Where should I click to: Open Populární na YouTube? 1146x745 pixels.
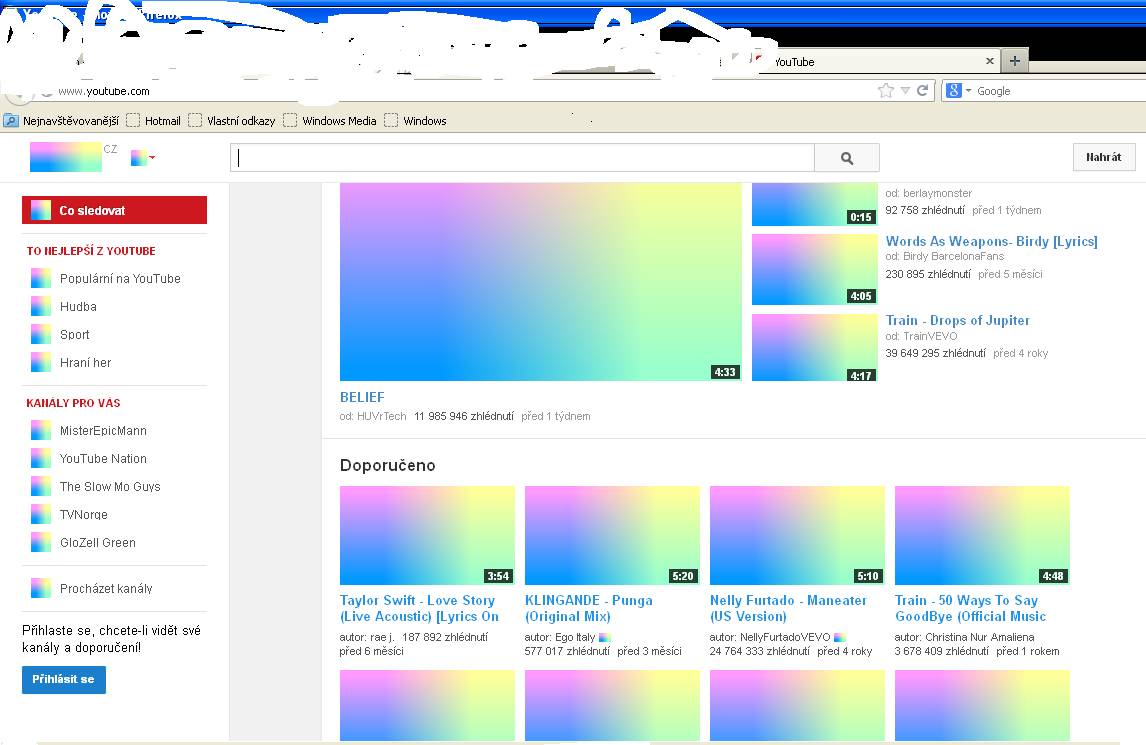pyautogui.click(x=120, y=279)
